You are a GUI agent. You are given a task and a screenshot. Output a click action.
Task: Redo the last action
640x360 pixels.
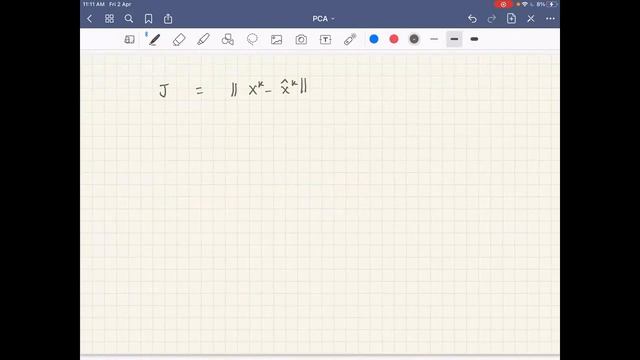[x=492, y=19]
